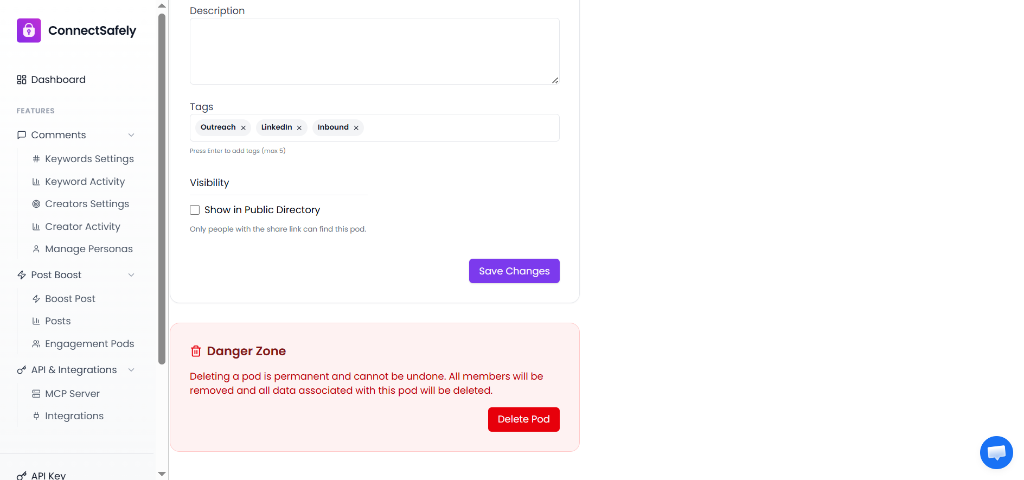This screenshot has width=1024, height=480.
Task: Collapse the Post Boost section chevron
Action: pyautogui.click(x=131, y=275)
